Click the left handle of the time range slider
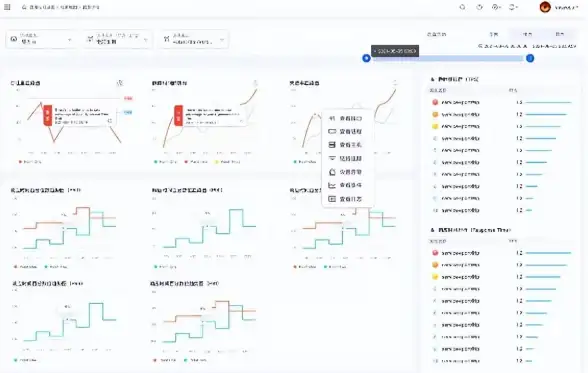This screenshot has height=373, width=588. pos(366,58)
